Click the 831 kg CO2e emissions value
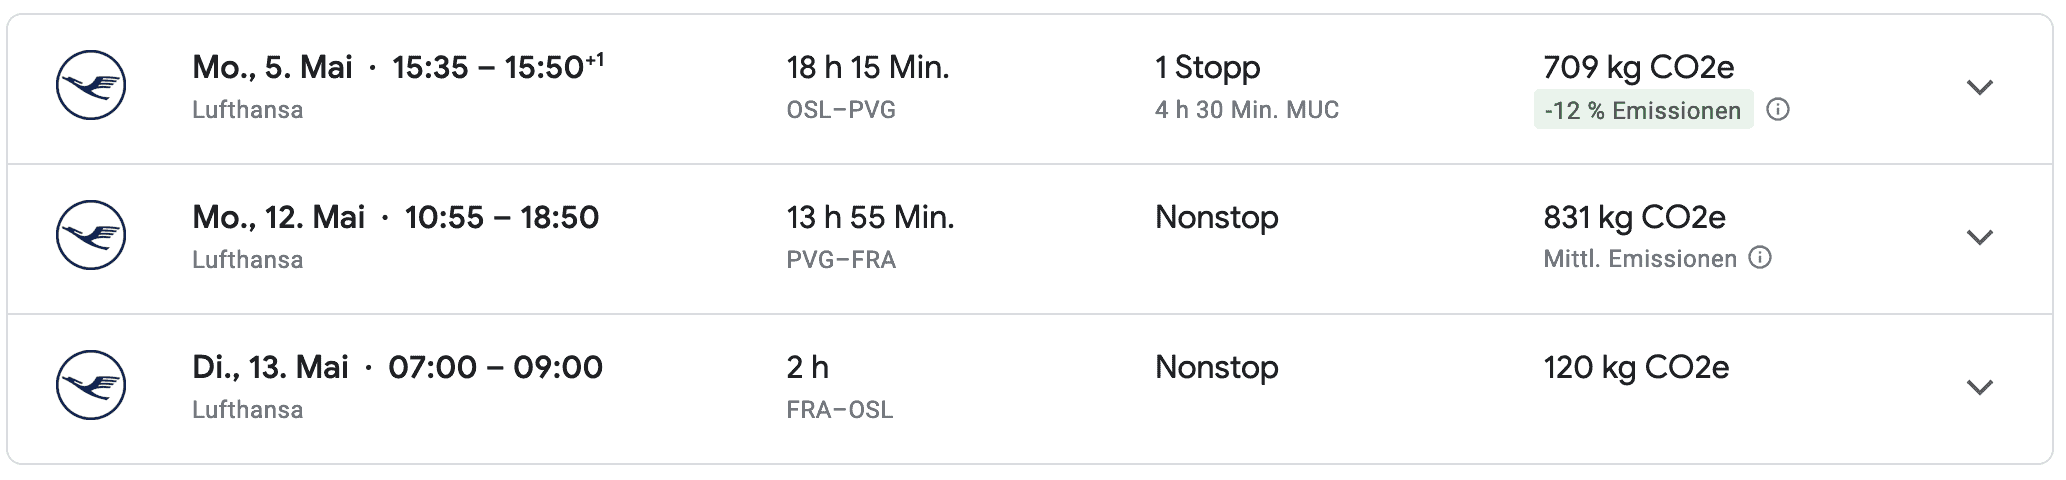Screen dimensions: 2066x480 click(1634, 217)
